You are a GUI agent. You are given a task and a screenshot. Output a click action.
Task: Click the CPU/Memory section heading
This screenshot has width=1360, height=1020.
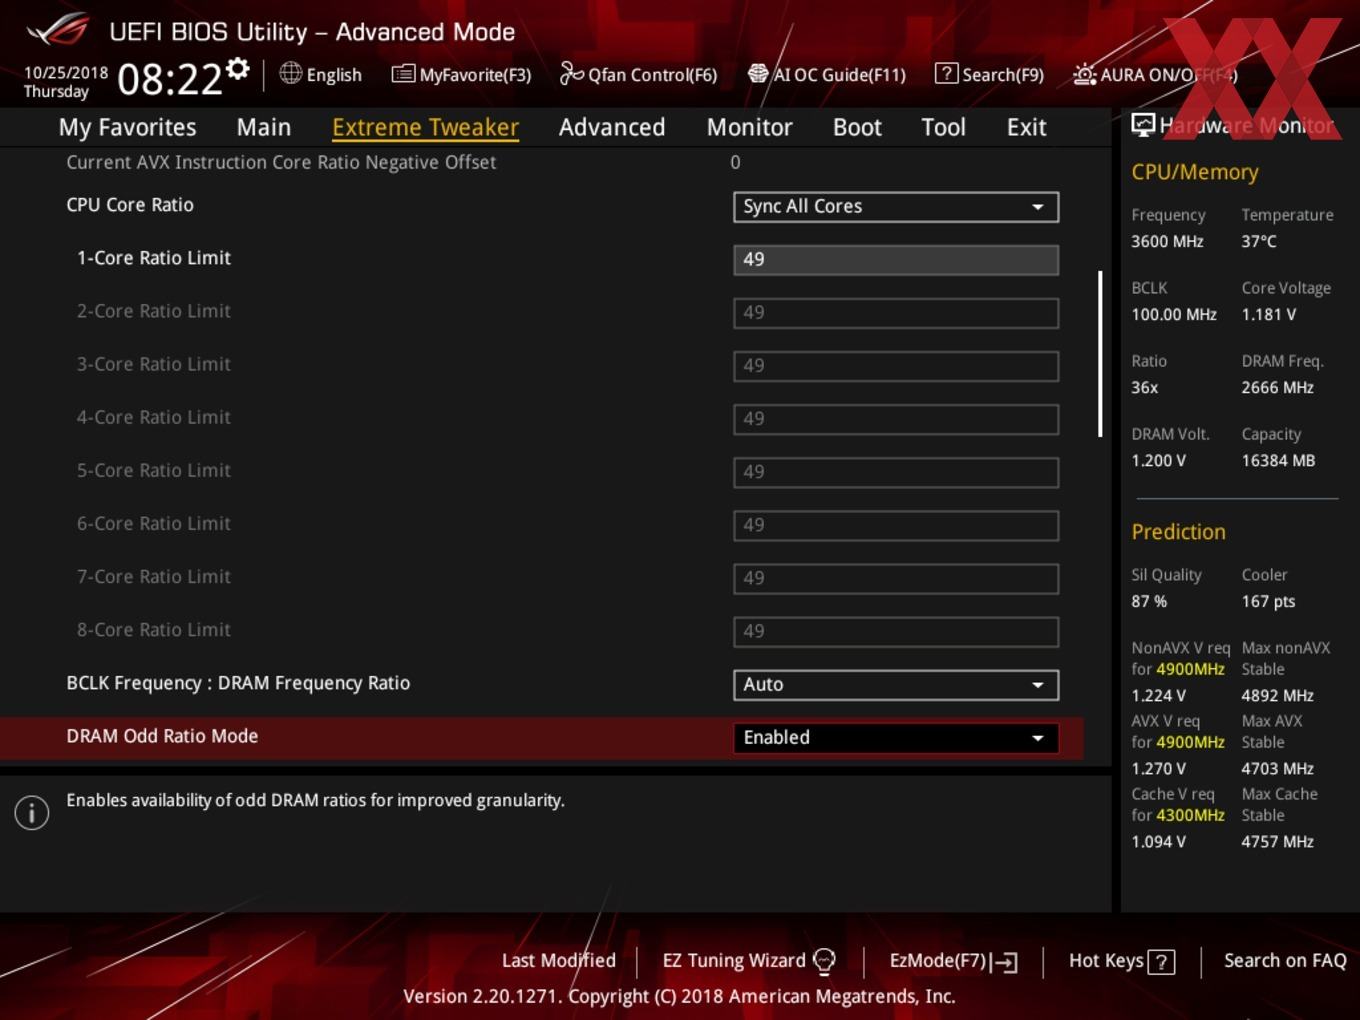click(x=1195, y=172)
